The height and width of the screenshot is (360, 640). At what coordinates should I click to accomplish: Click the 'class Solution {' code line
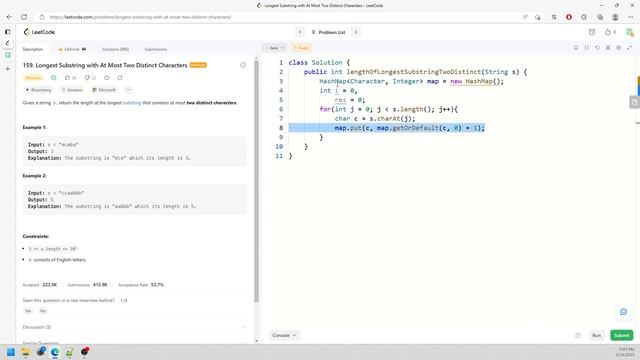tap(319, 62)
